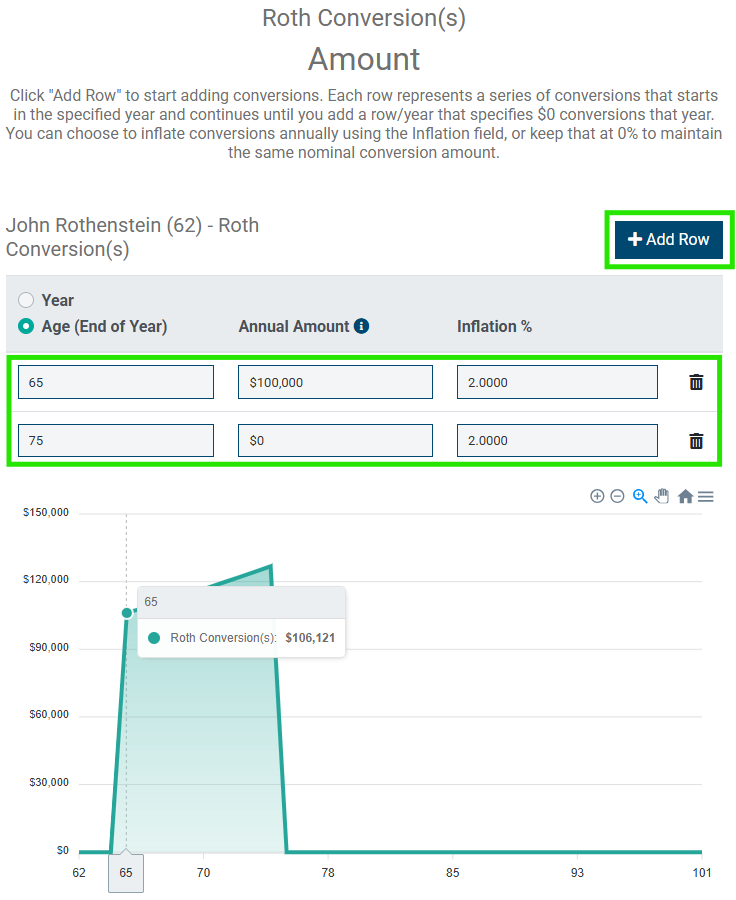The image size is (736, 900).
Task: Click the 78 x-axis label
Action: pos(328,872)
